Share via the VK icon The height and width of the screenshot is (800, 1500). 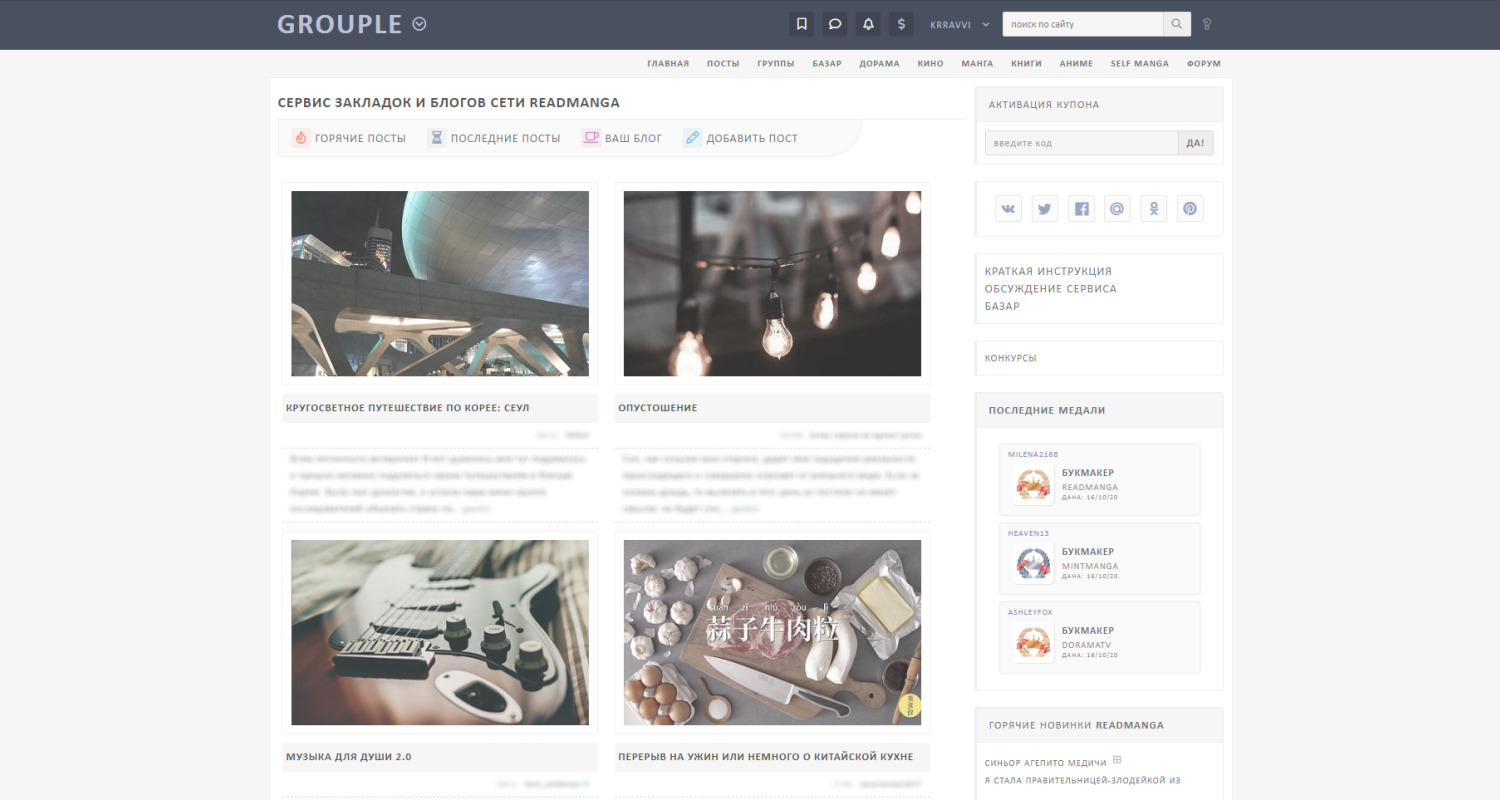[1008, 208]
